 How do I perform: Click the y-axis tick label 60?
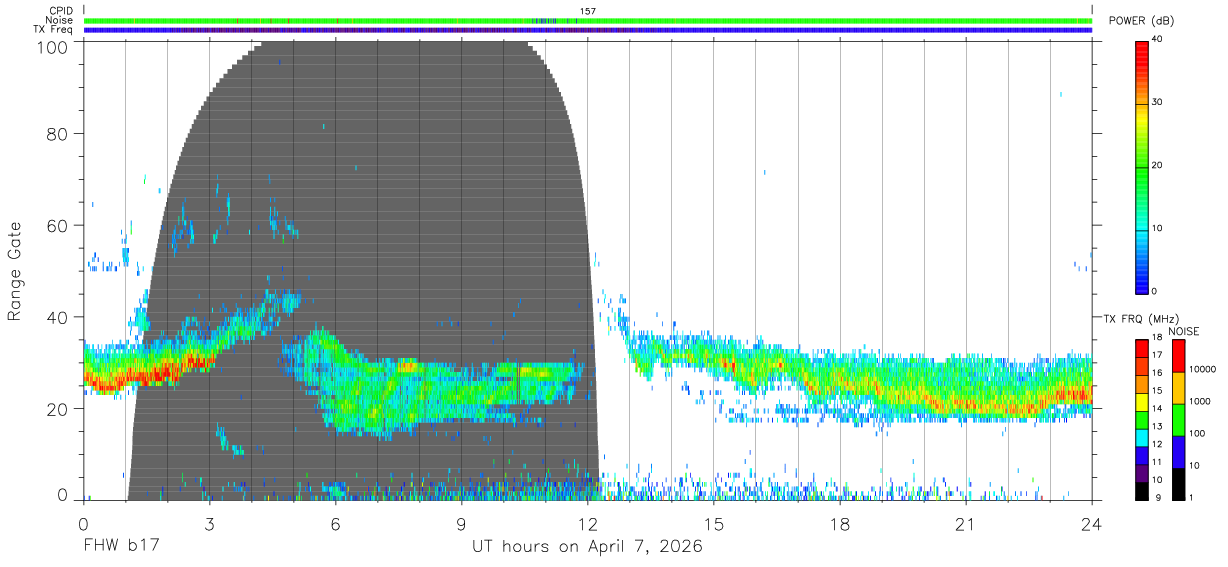pyautogui.click(x=57, y=225)
